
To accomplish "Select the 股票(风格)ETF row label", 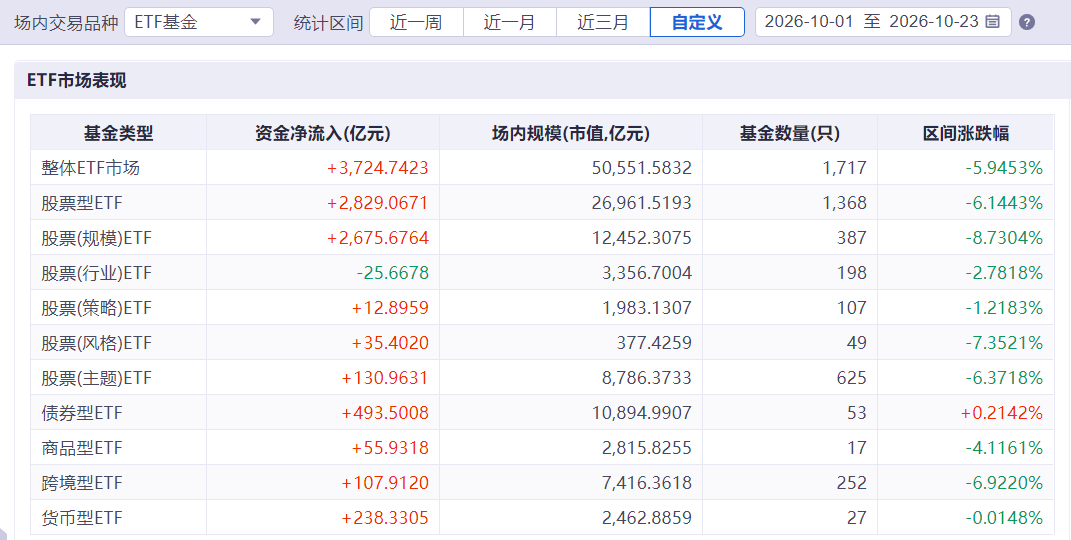I will pos(96,343).
